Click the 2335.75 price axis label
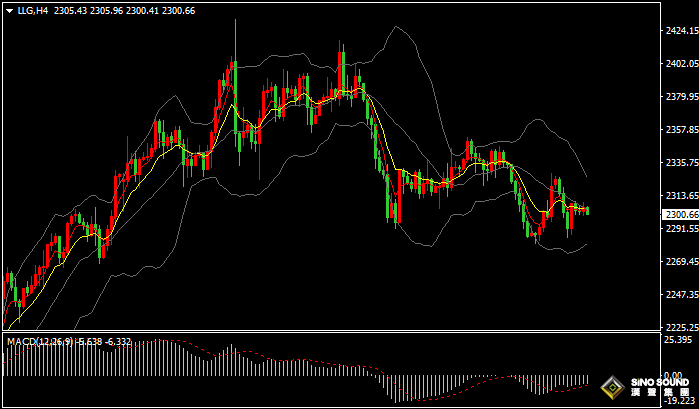The image size is (699, 409). (680, 162)
